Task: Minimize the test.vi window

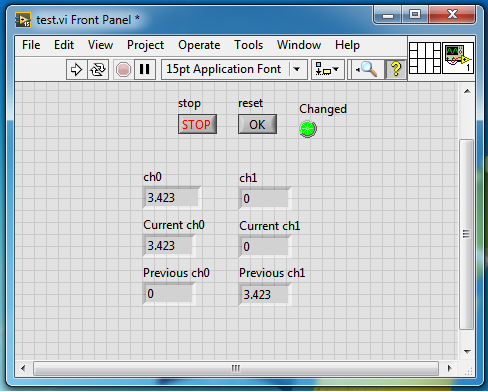Action: tap(388, 15)
